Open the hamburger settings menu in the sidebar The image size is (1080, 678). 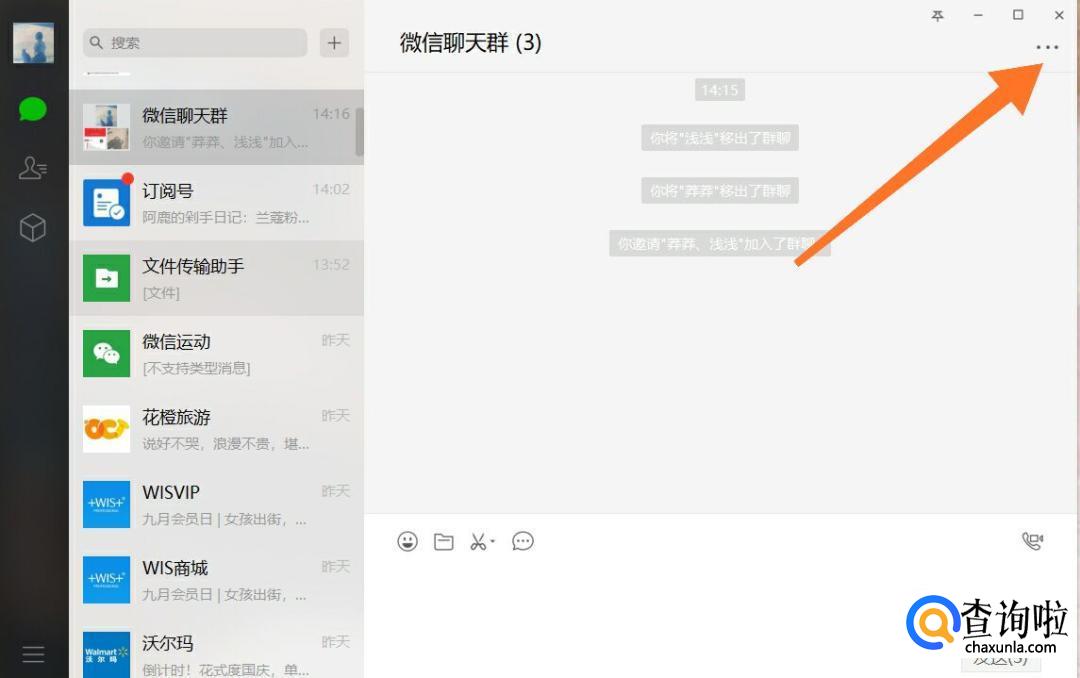[x=33, y=654]
